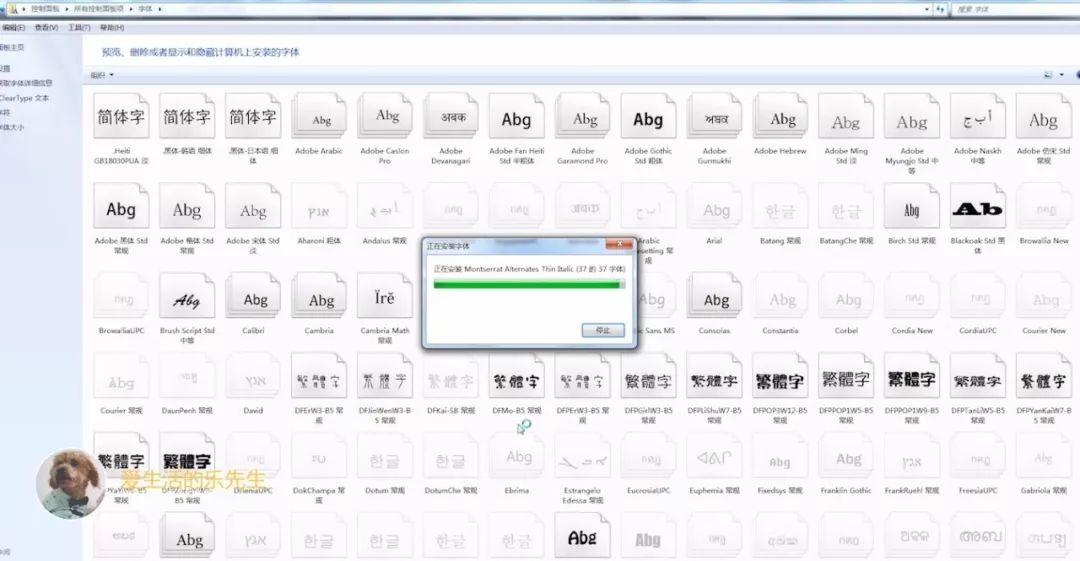
Task: Select the Adobe Gurmukhi font icon
Action: pyautogui.click(x=714, y=118)
